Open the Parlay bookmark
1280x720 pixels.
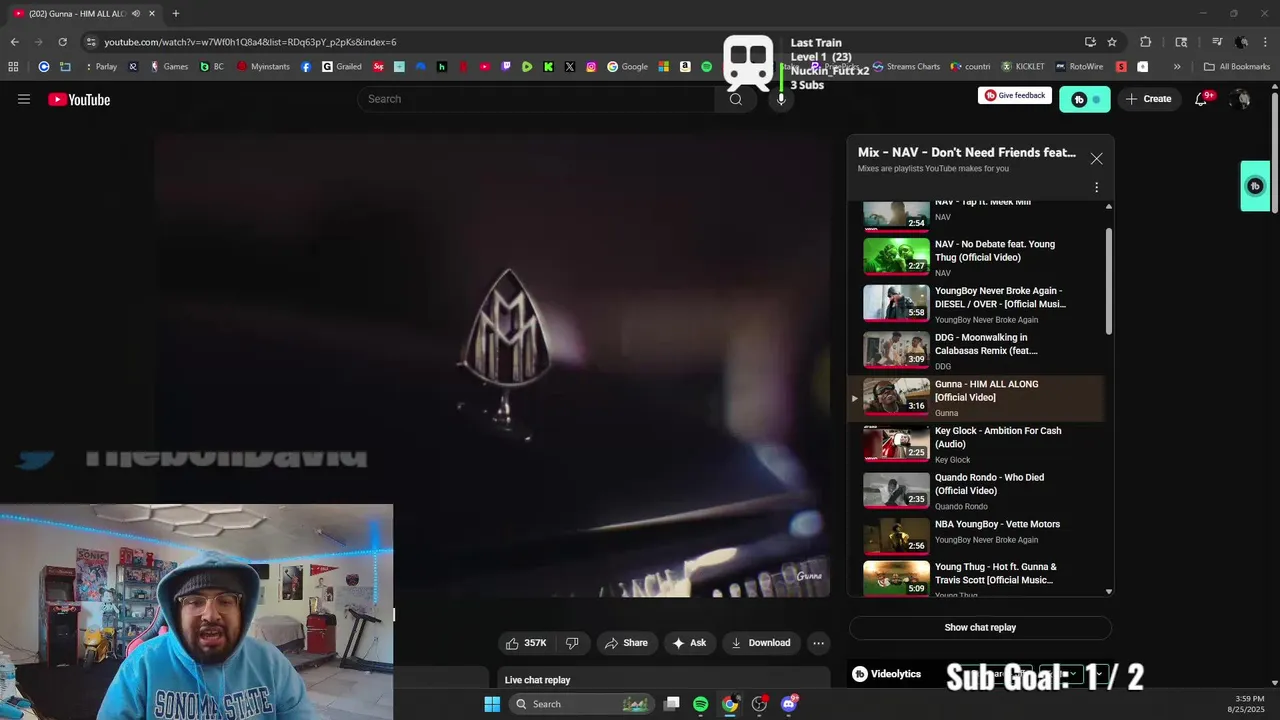point(100,67)
